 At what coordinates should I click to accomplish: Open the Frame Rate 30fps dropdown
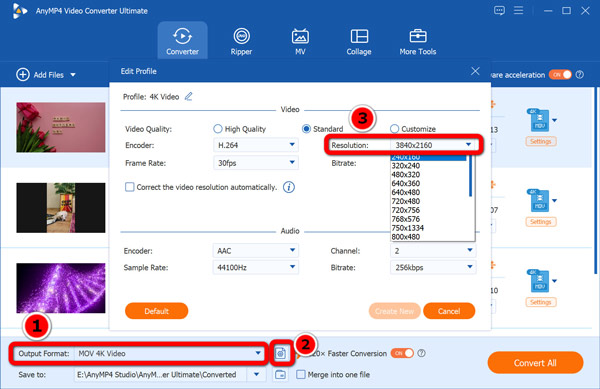(x=256, y=163)
